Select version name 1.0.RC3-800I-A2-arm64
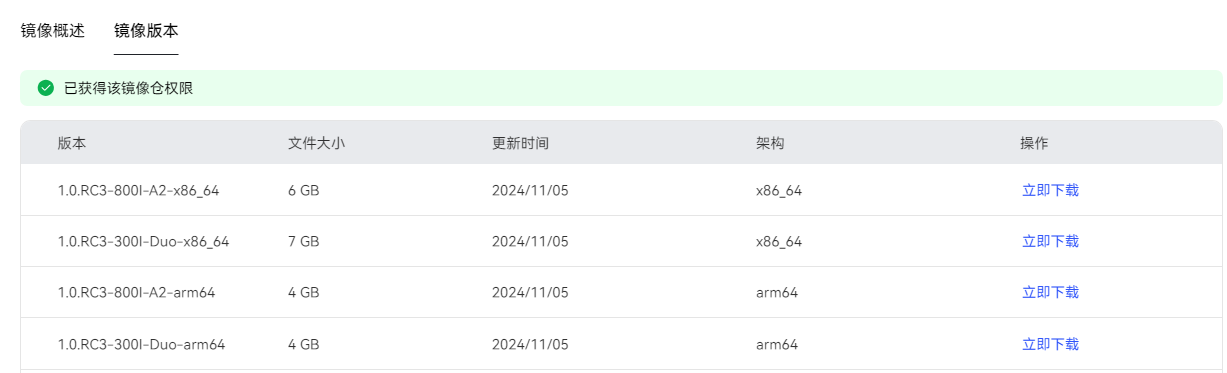Image resolution: width=1227 pixels, height=373 pixels. pyautogui.click(x=136, y=292)
